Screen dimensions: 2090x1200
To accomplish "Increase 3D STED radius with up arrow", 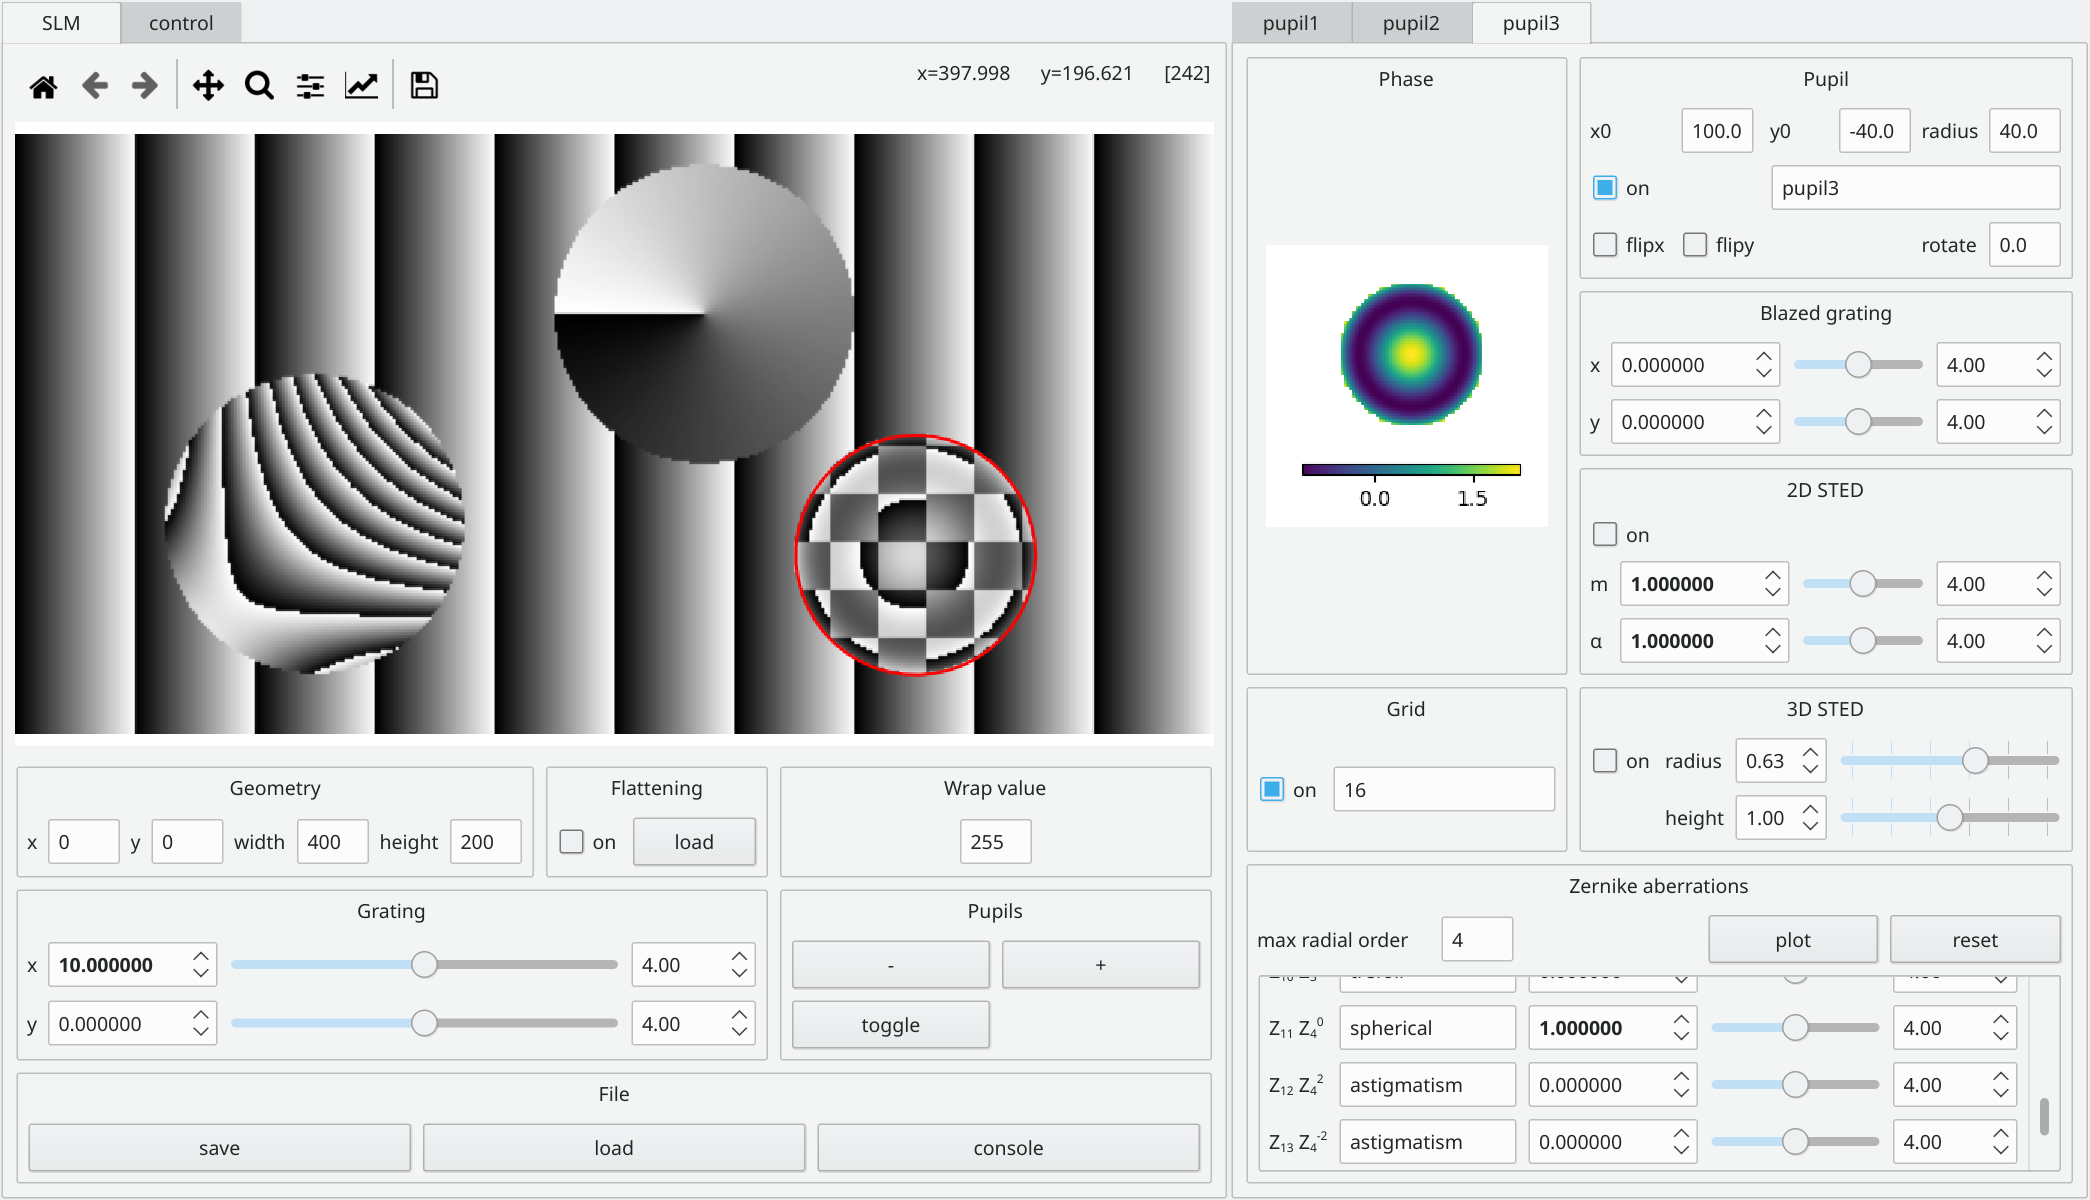I will [x=1810, y=752].
